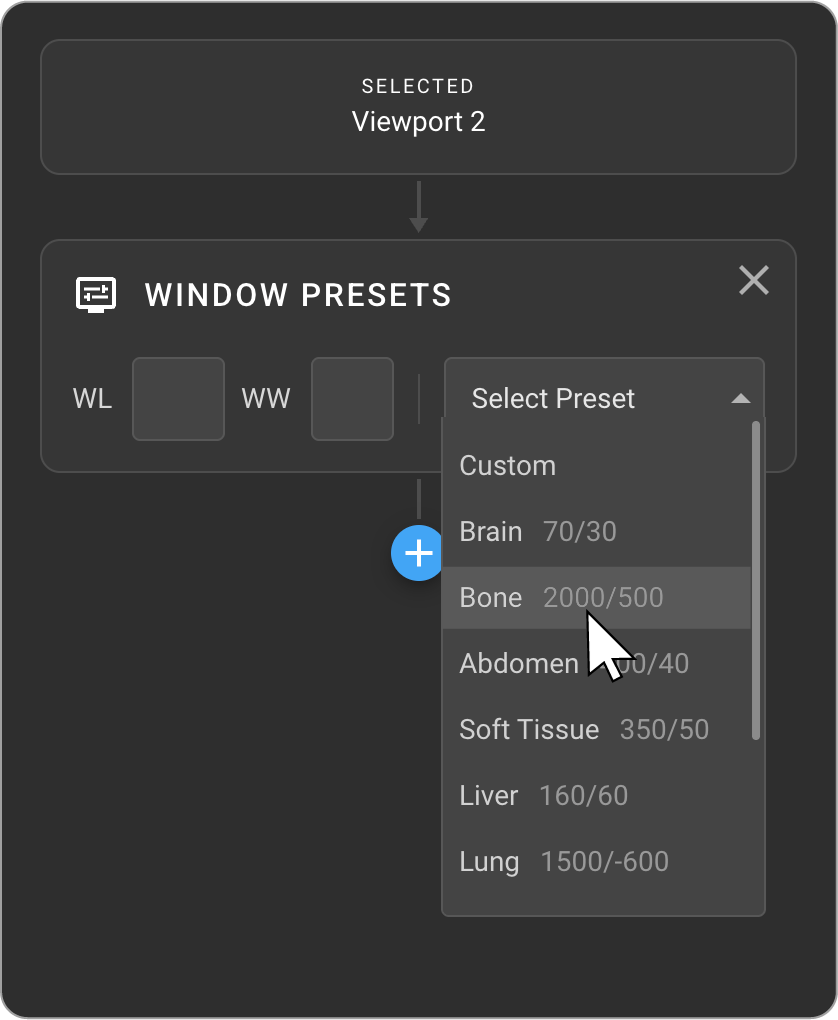The width and height of the screenshot is (838, 1020).
Task: Collapse the preset list using the caret arrow
Action: click(740, 399)
